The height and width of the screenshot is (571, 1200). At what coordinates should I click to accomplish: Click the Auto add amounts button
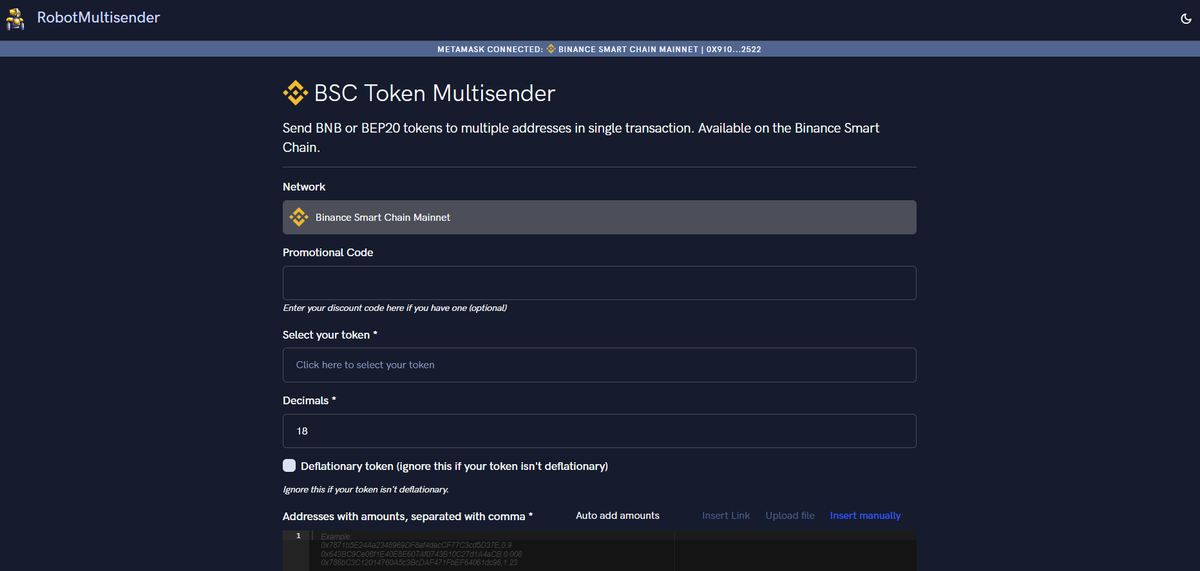point(618,516)
